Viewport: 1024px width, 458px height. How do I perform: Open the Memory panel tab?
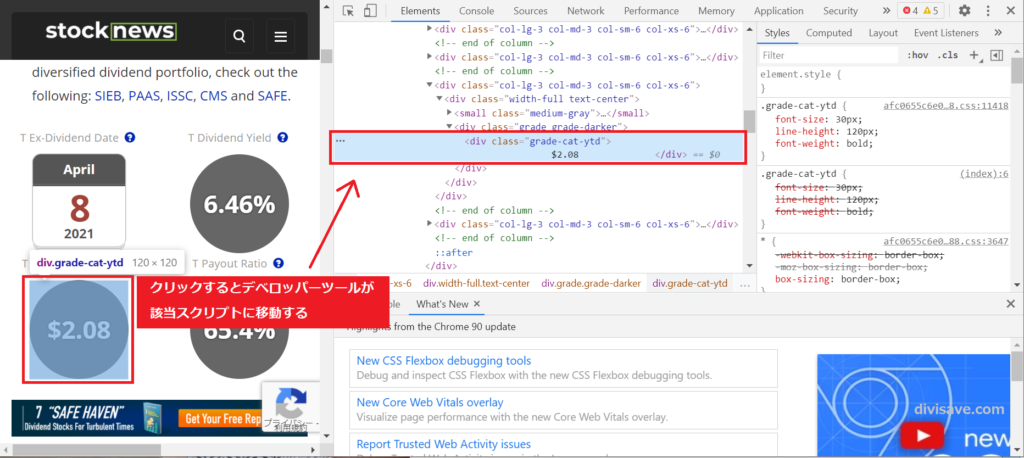[x=716, y=11]
